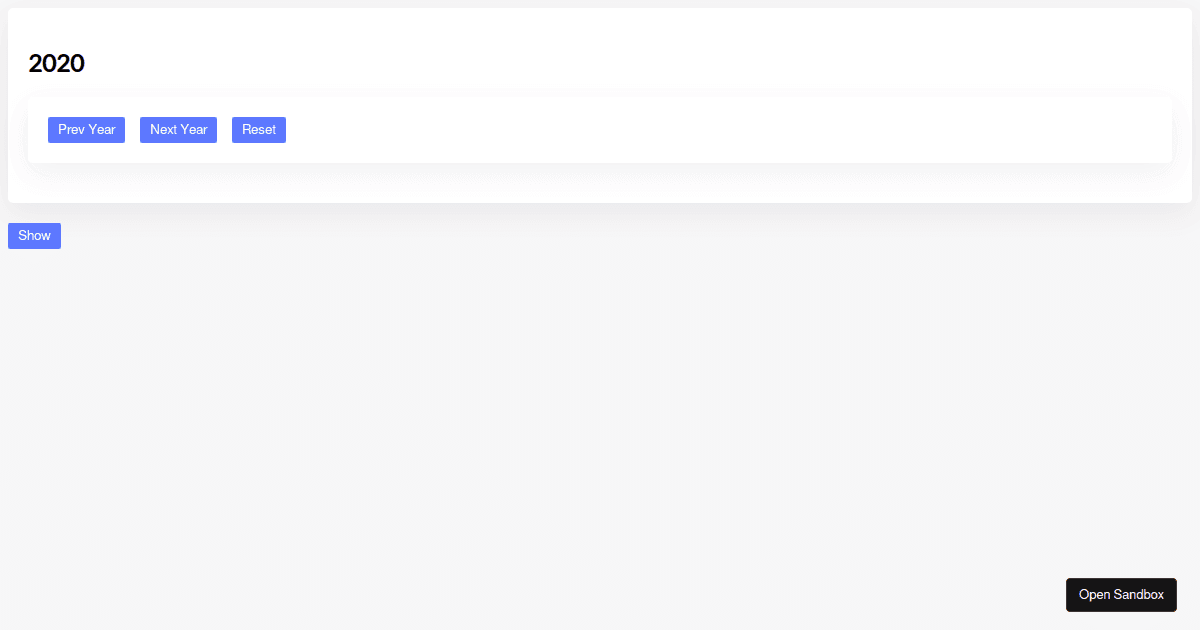Launch the Open Sandbox link
This screenshot has height=630, width=1200.
click(x=1121, y=594)
